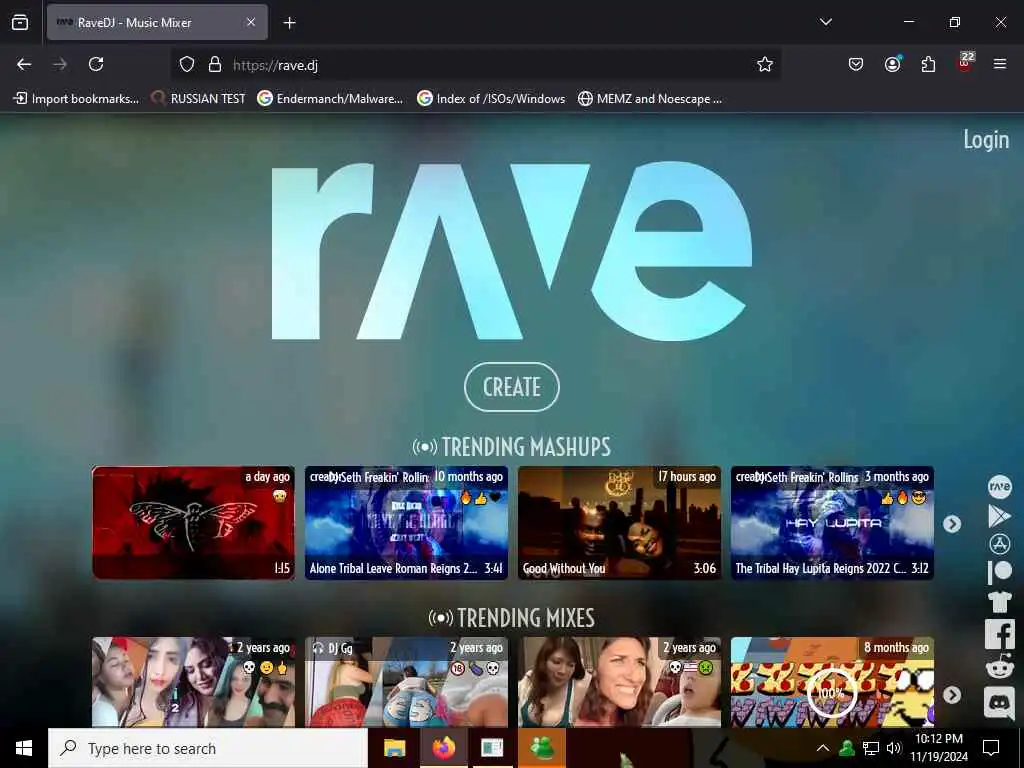Open Import bookmarks bookmark
1024x768 pixels.
pyautogui.click(x=76, y=99)
